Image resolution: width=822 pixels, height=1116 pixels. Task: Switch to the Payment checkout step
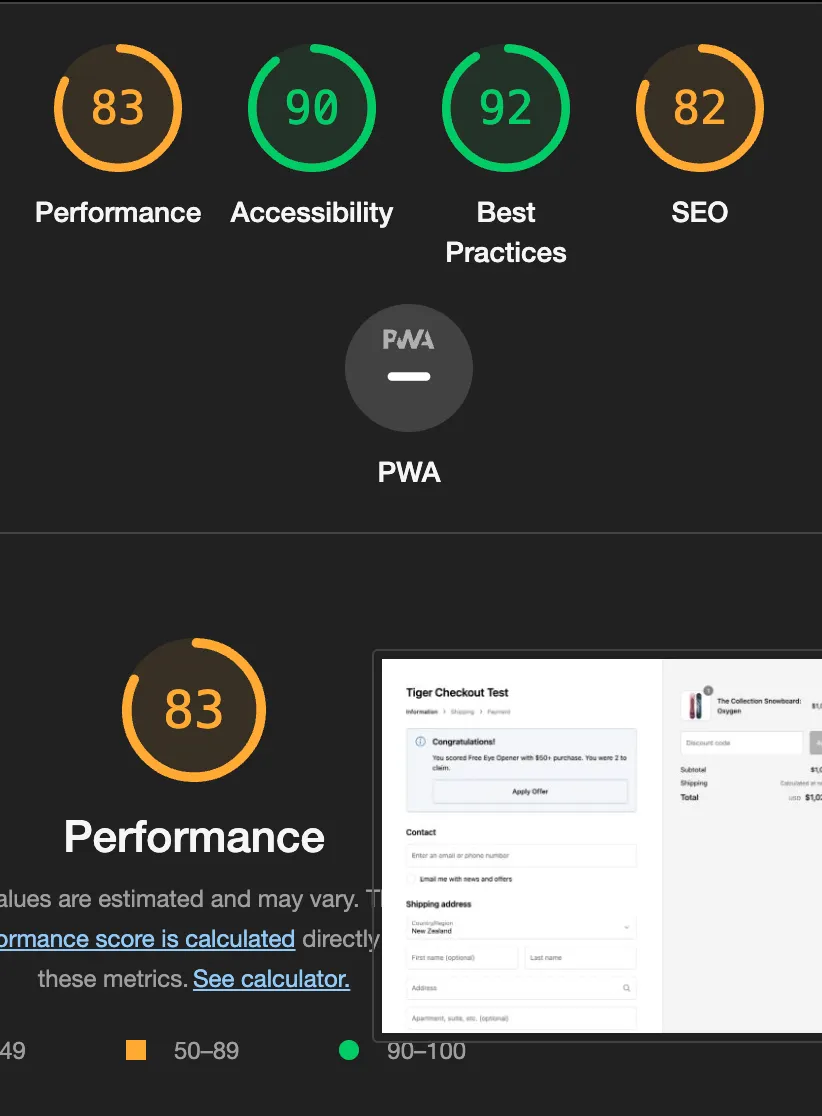499,712
